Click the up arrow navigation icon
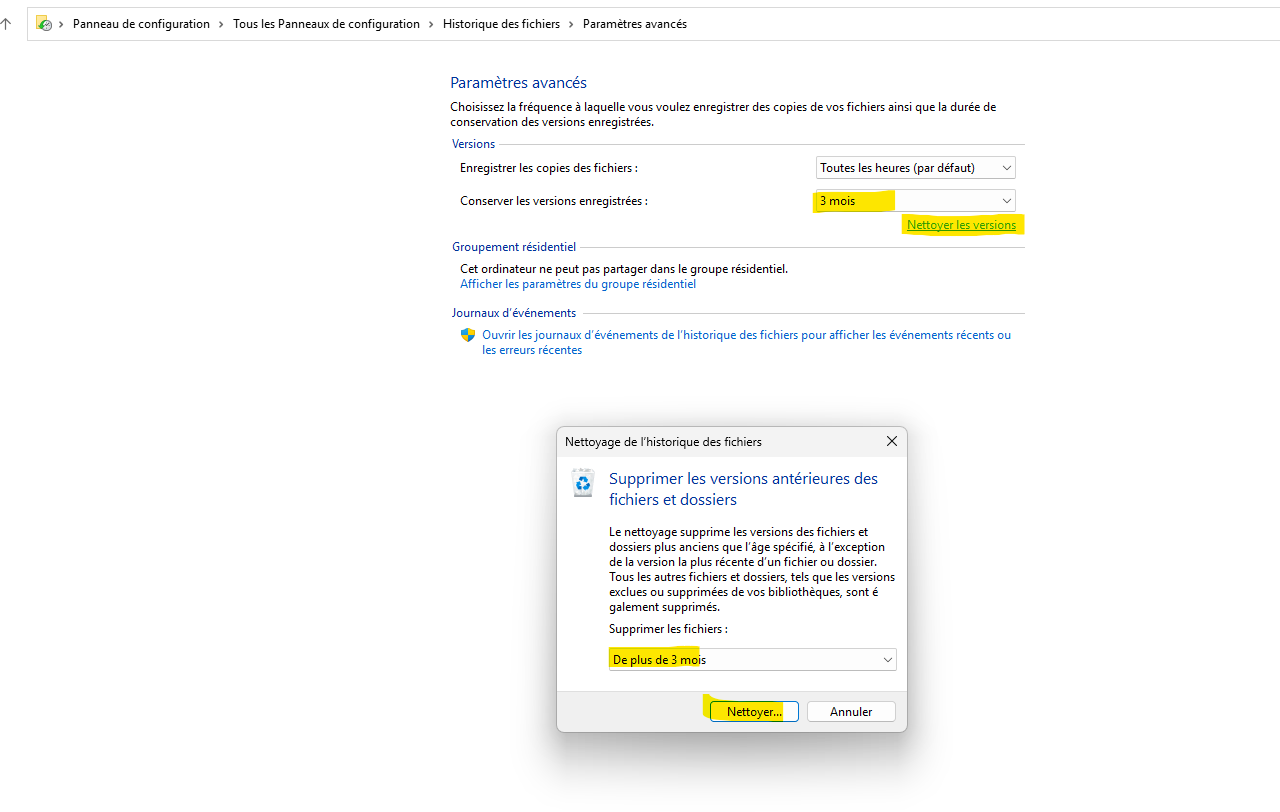1280x812 pixels. (x=5, y=24)
